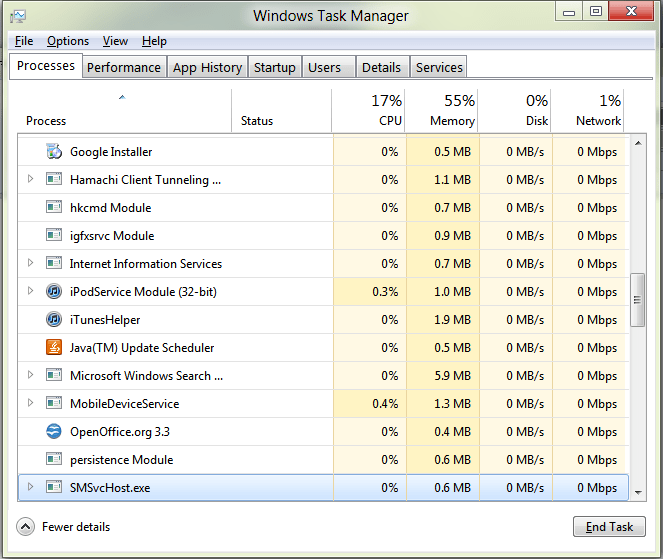
Task: Click the SMSvcHost.exe process icon
Action: (54, 487)
